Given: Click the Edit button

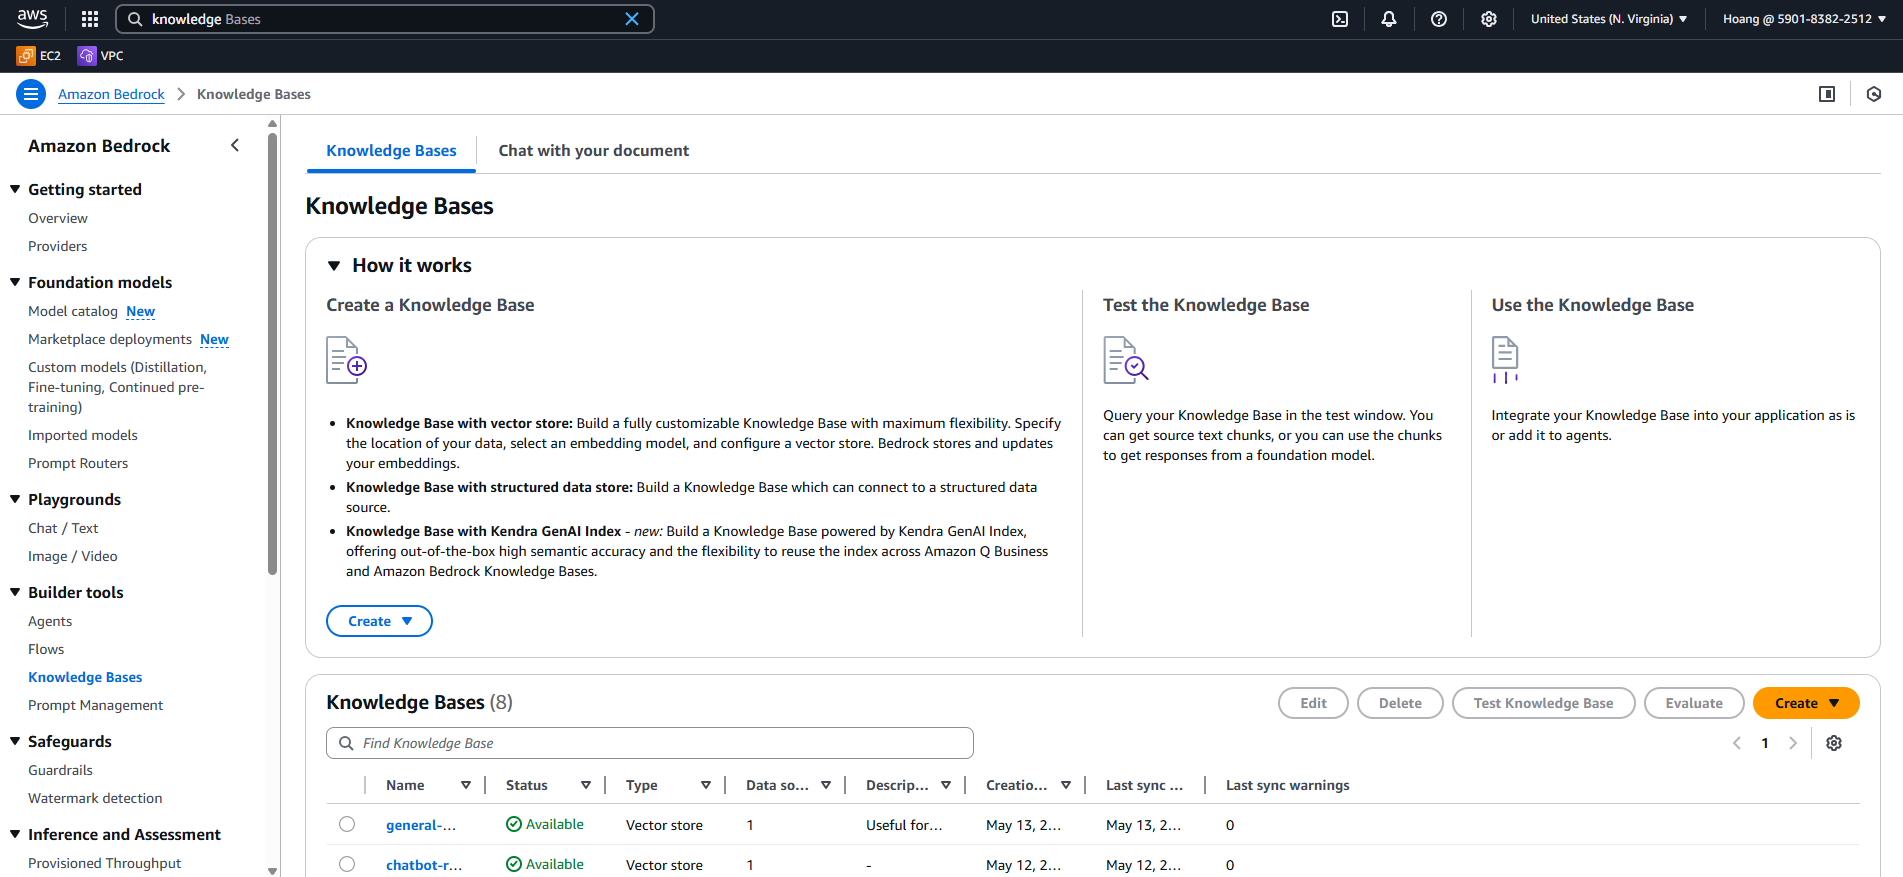Looking at the screenshot, I should pos(1313,703).
